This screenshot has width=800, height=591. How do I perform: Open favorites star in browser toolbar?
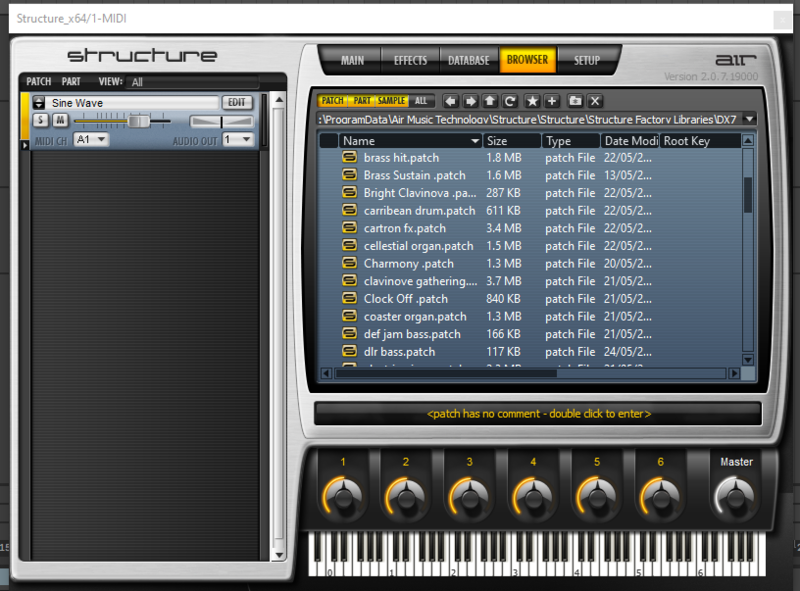532,101
